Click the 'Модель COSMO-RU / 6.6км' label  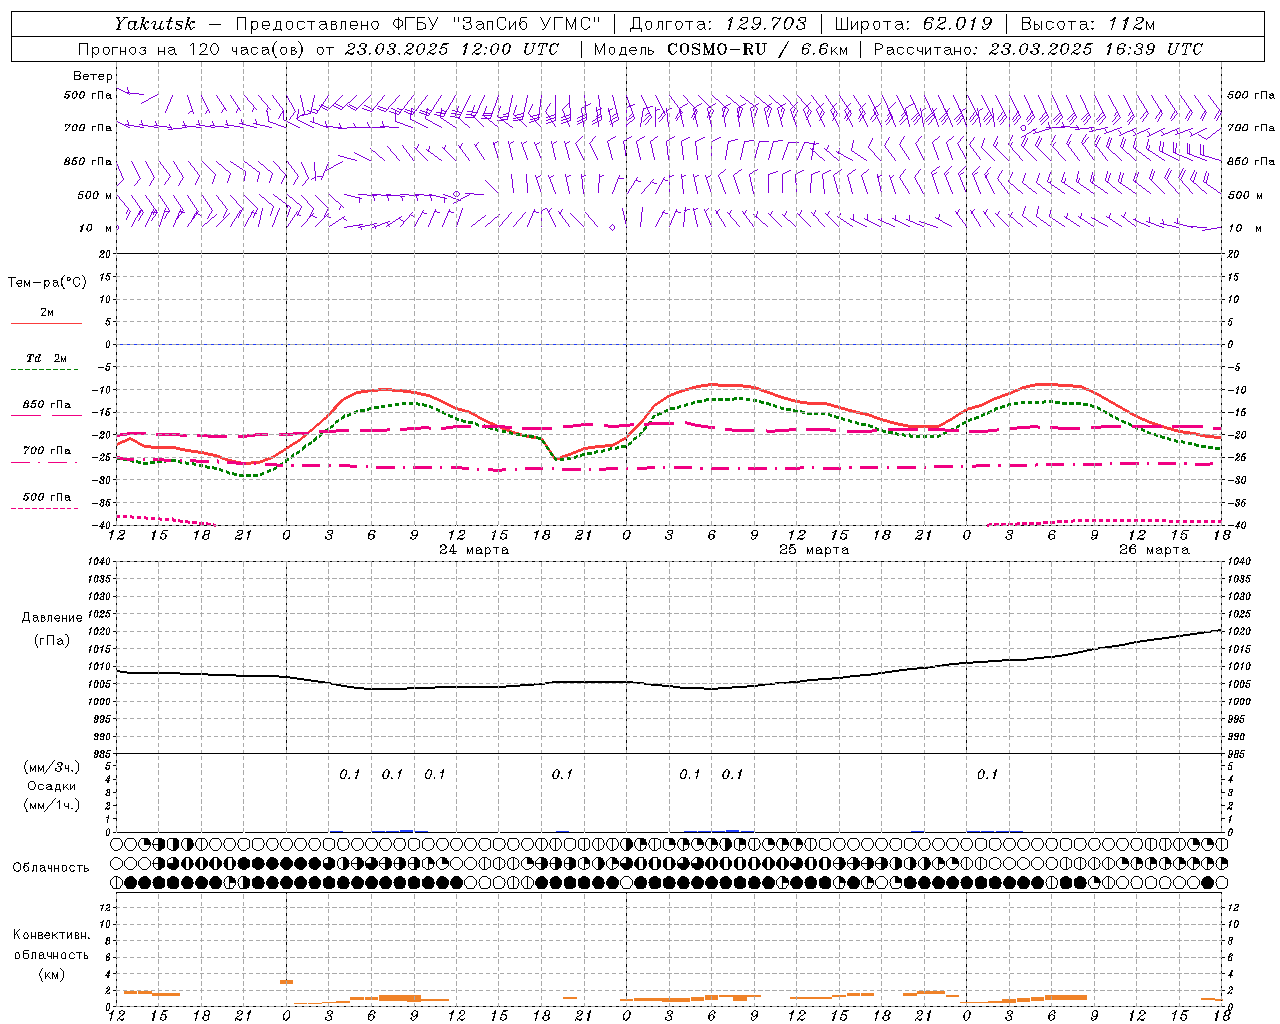(x=720, y=49)
